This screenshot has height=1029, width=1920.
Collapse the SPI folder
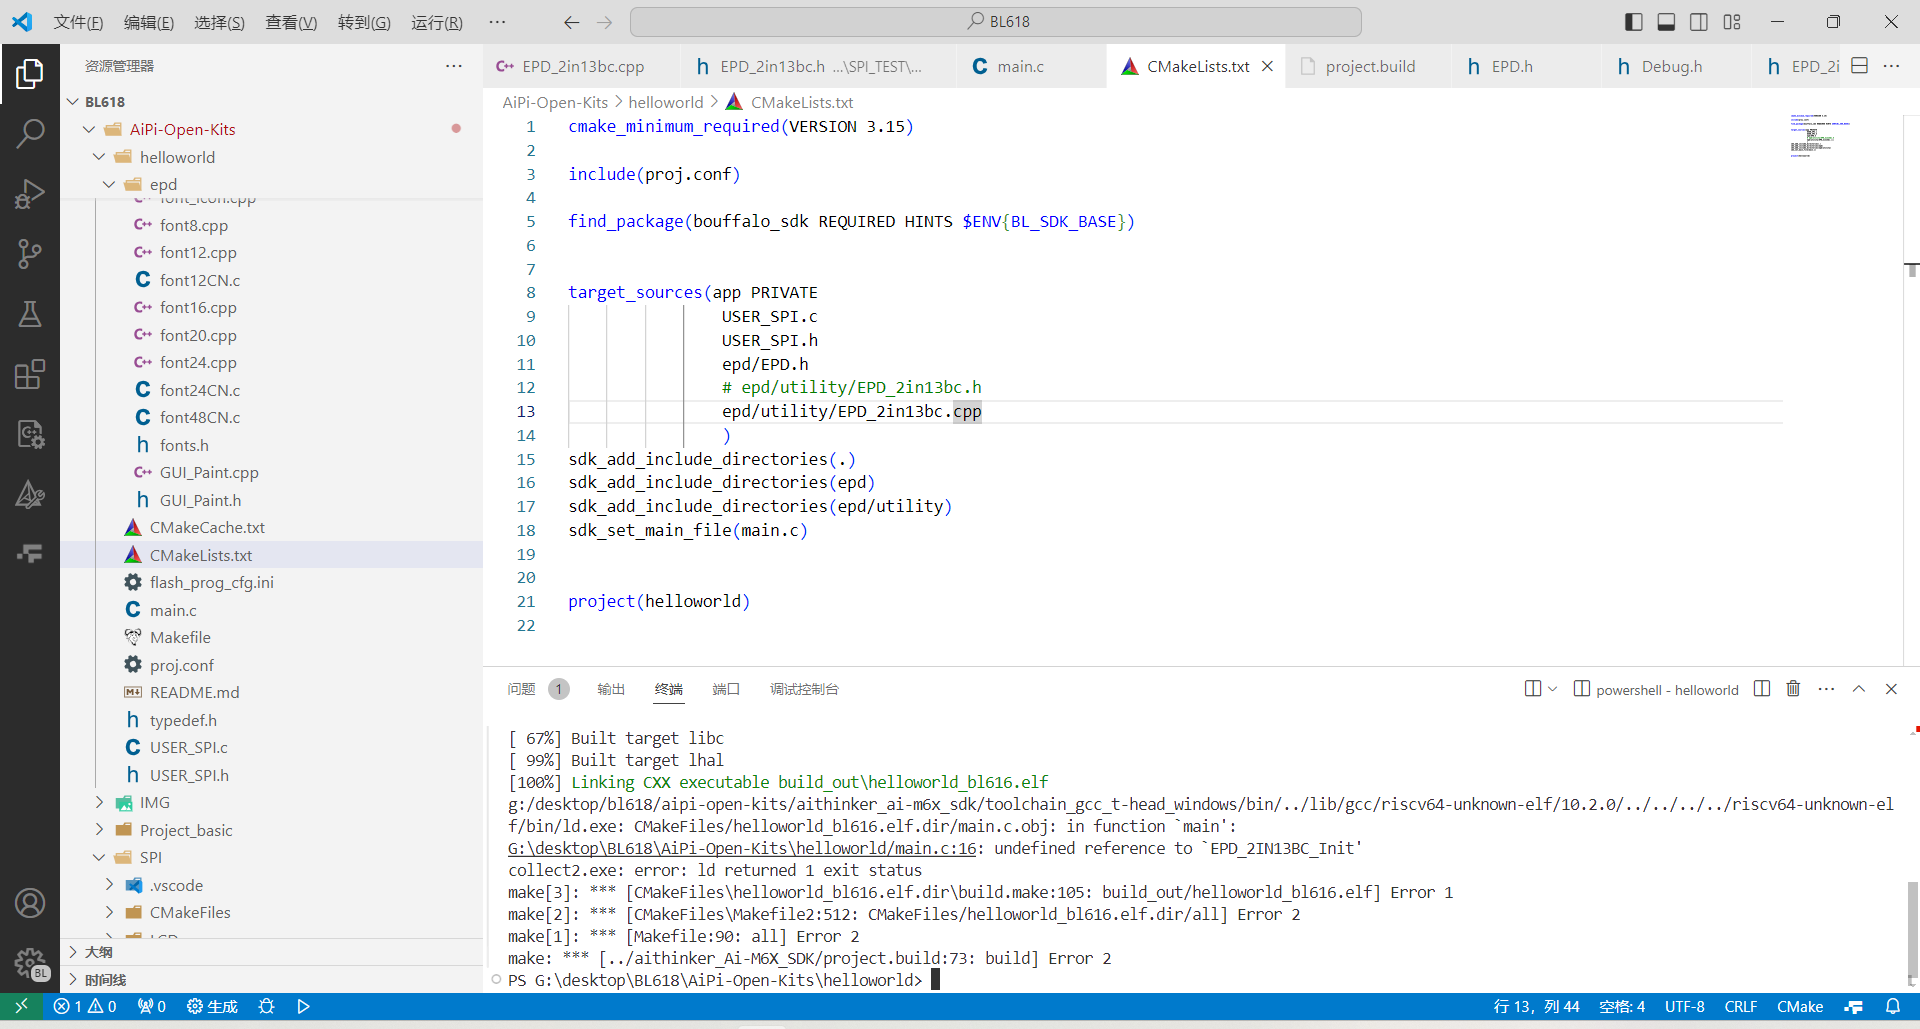pos(99,857)
